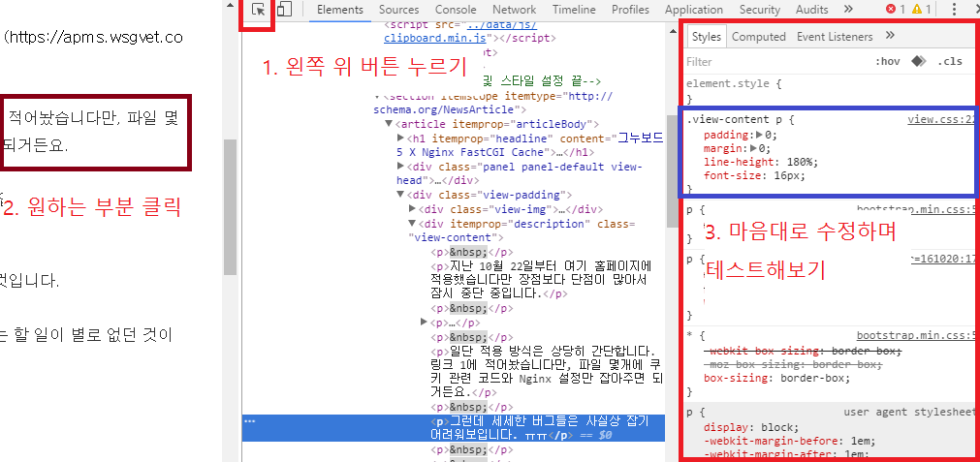This screenshot has width=980, height=462.
Task: Click the red error count icon
Action: pyautogui.click(x=891, y=10)
